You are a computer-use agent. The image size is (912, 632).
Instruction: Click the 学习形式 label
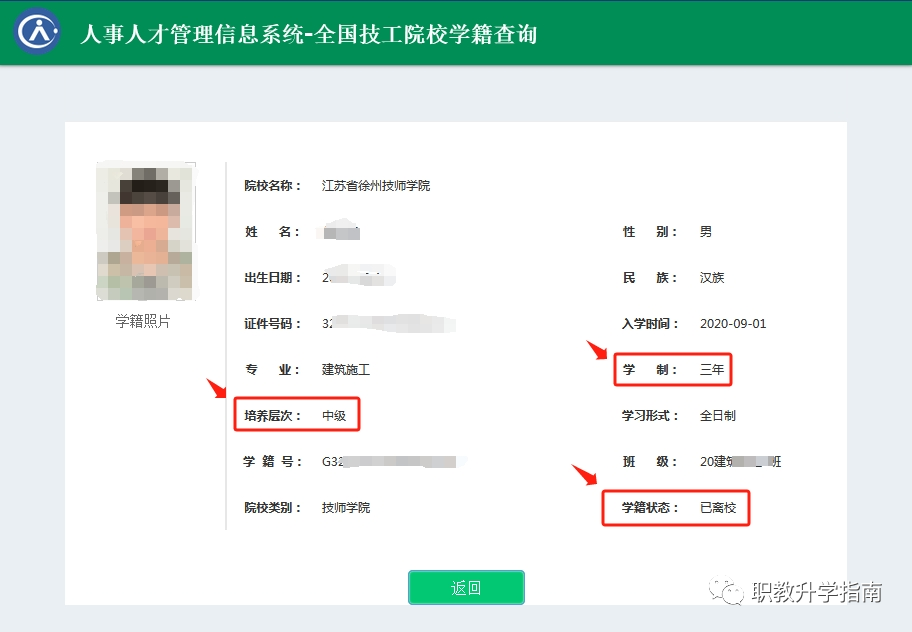[x=650, y=415]
